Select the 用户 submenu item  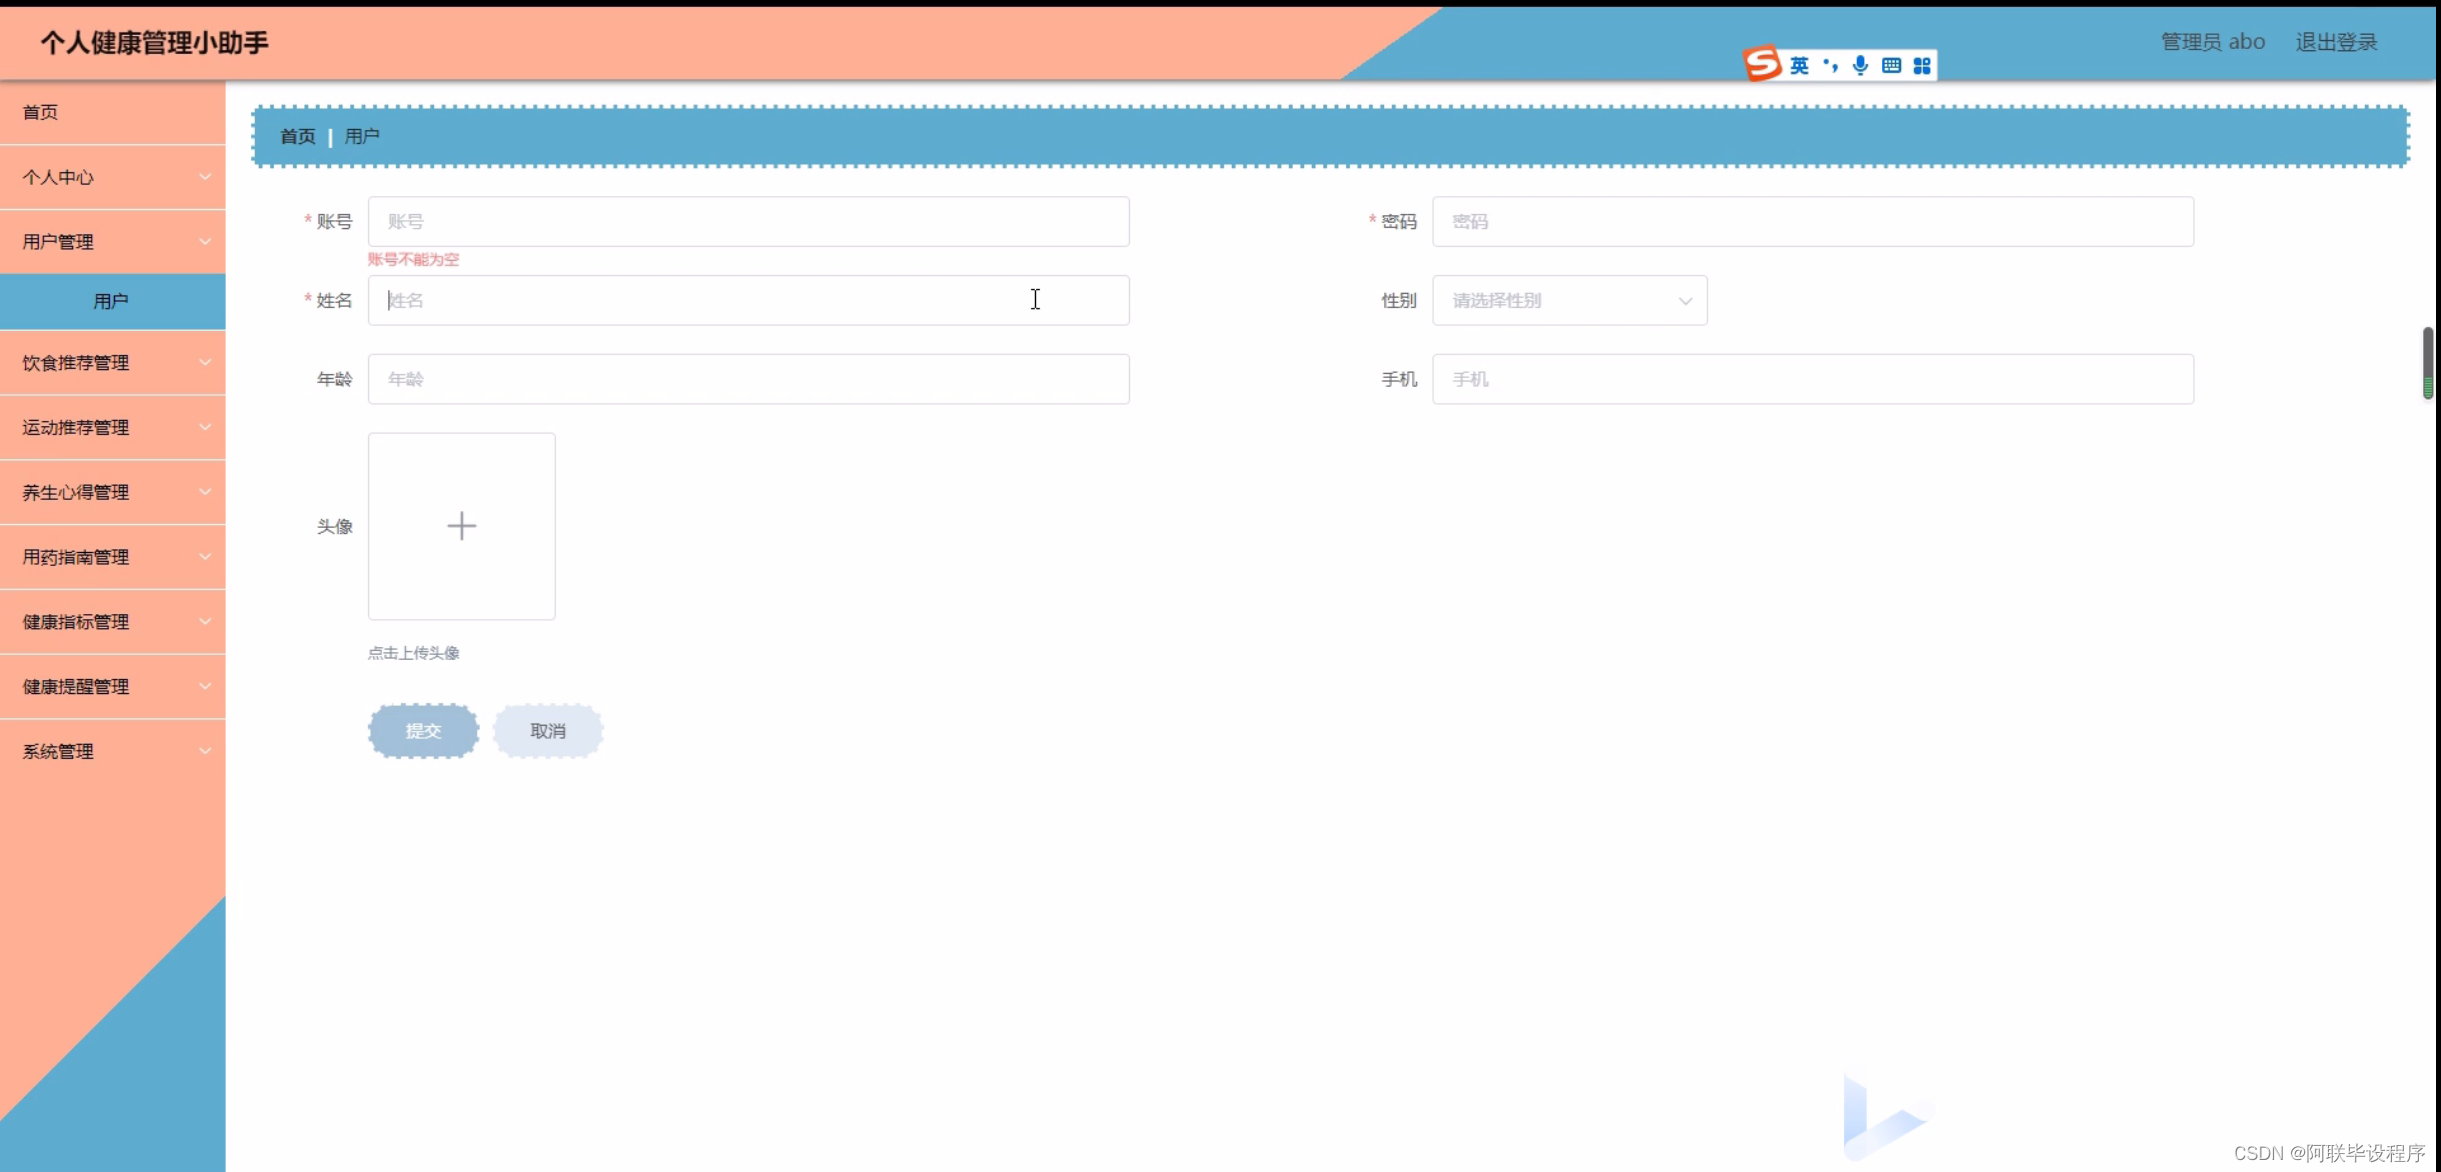coord(111,301)
